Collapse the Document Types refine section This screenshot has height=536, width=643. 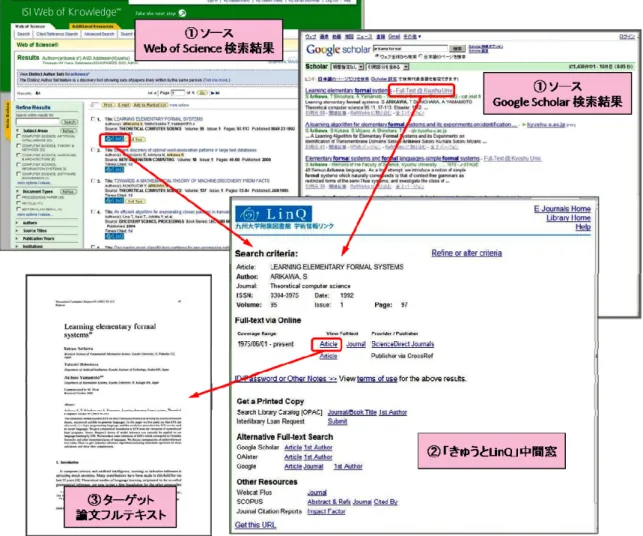click(x=18, y=192)
